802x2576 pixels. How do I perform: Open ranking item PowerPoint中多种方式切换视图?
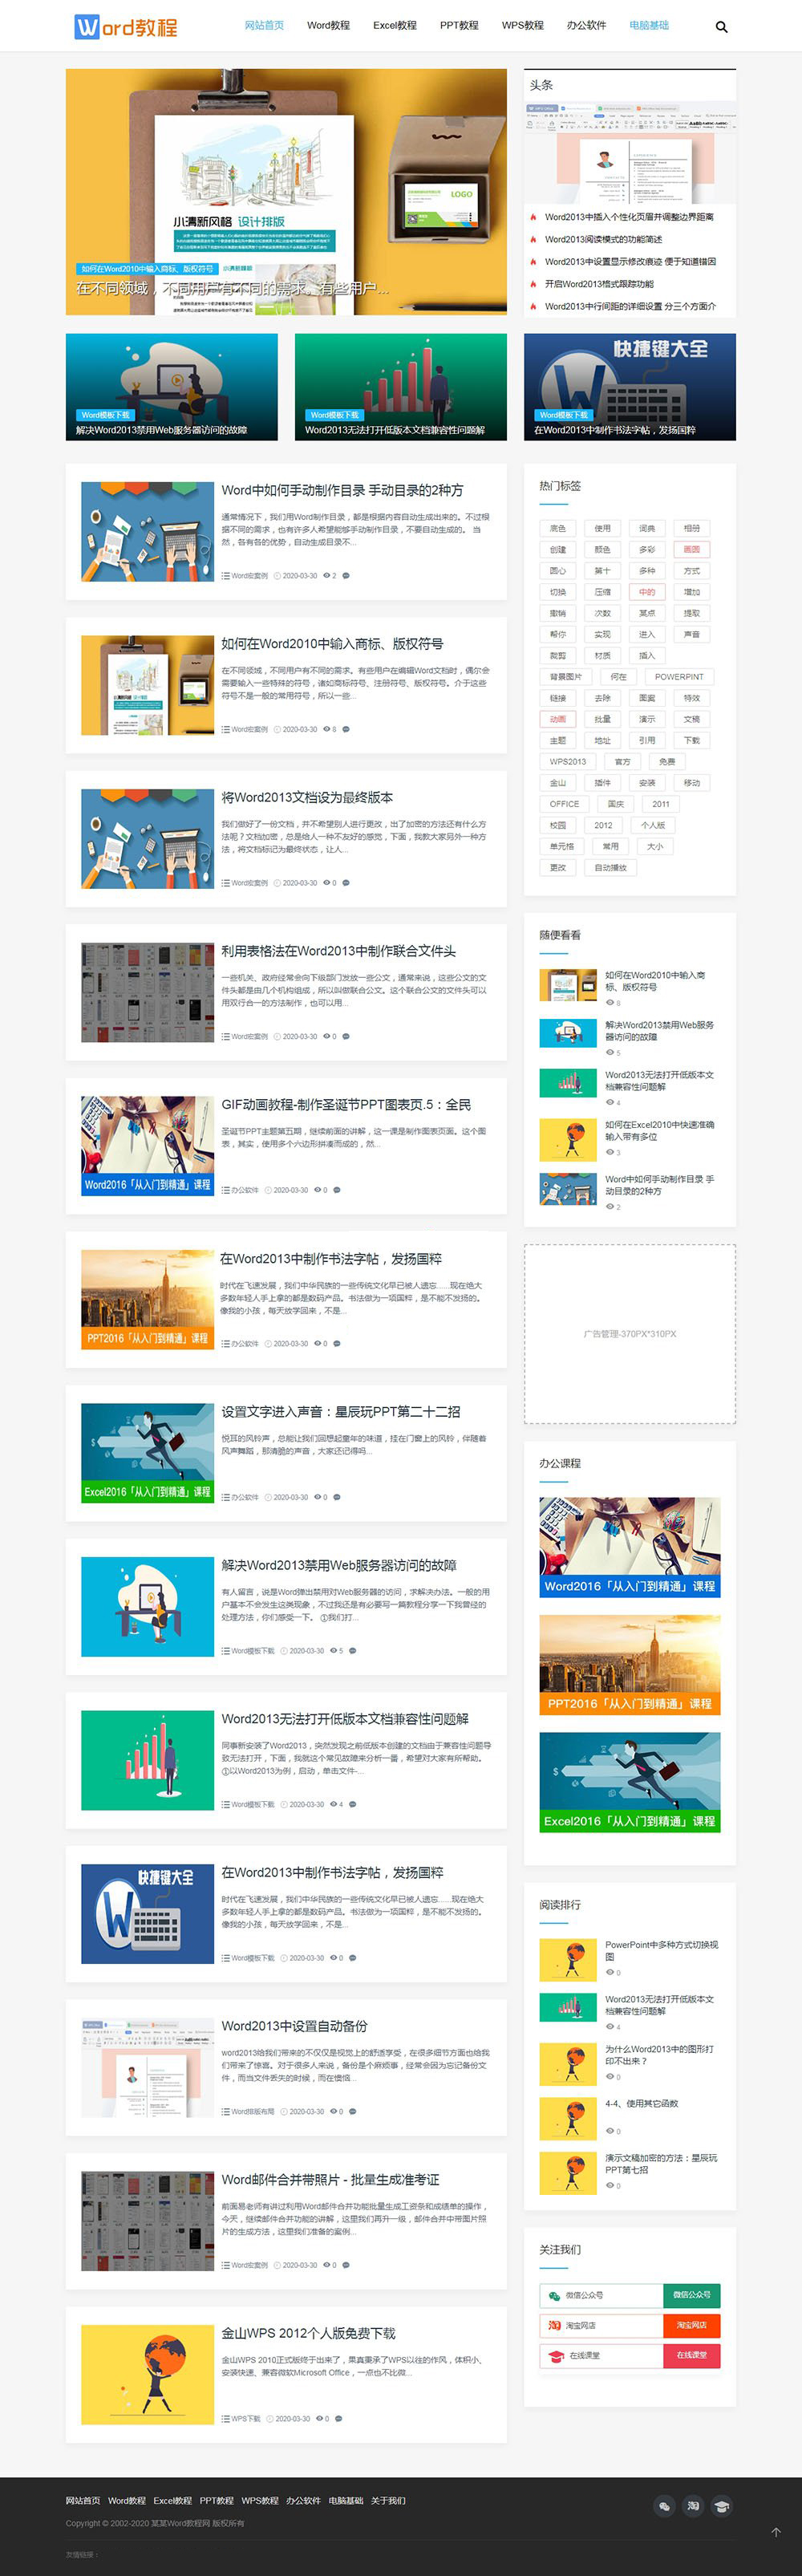(661, 1951)
